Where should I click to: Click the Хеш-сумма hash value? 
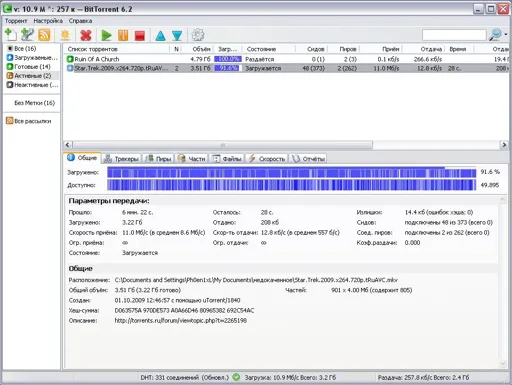tap(184, 310)
